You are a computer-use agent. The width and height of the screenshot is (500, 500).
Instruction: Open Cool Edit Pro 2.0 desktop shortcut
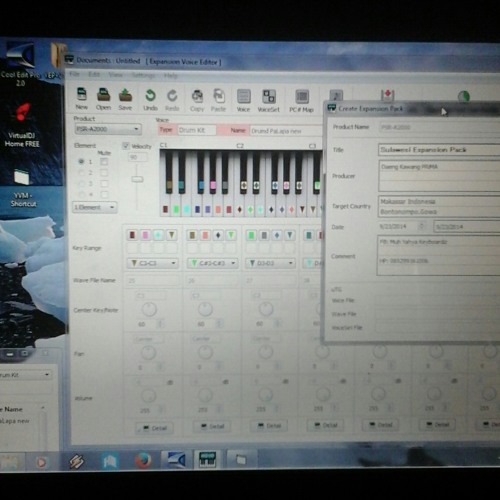[x=20, y=65]
